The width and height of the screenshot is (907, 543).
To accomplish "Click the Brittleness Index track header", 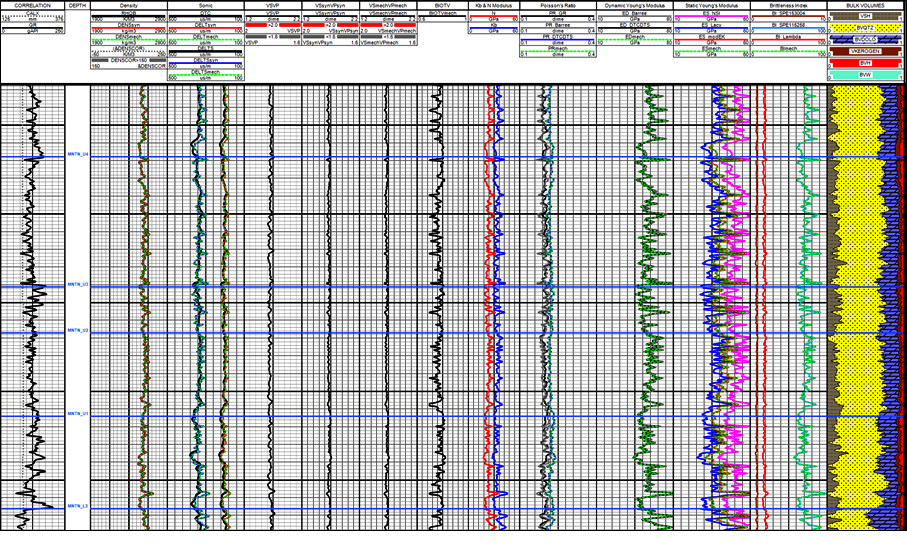I will click(790, 5).
